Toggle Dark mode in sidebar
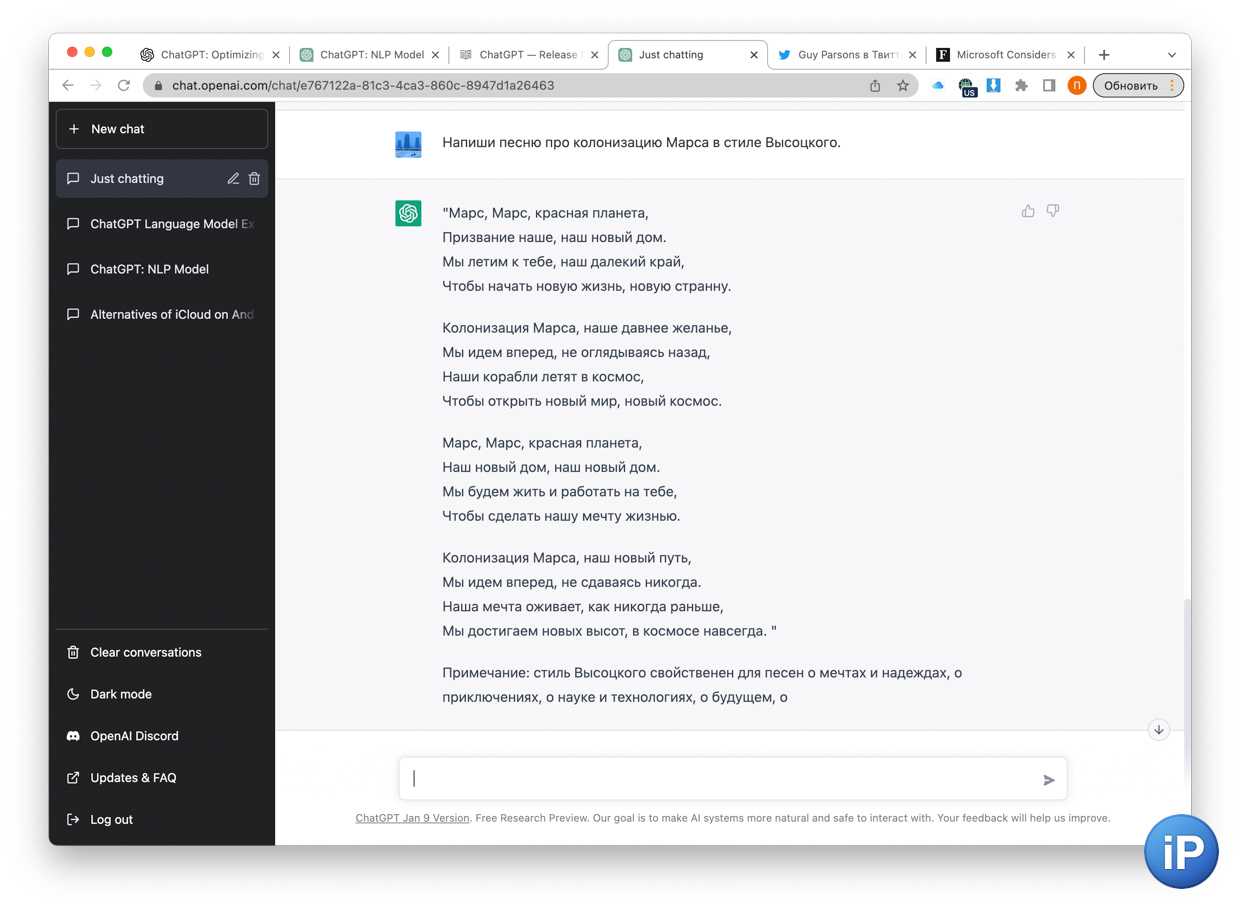This screenshot has width=1240, height=910. click(121, 694)
